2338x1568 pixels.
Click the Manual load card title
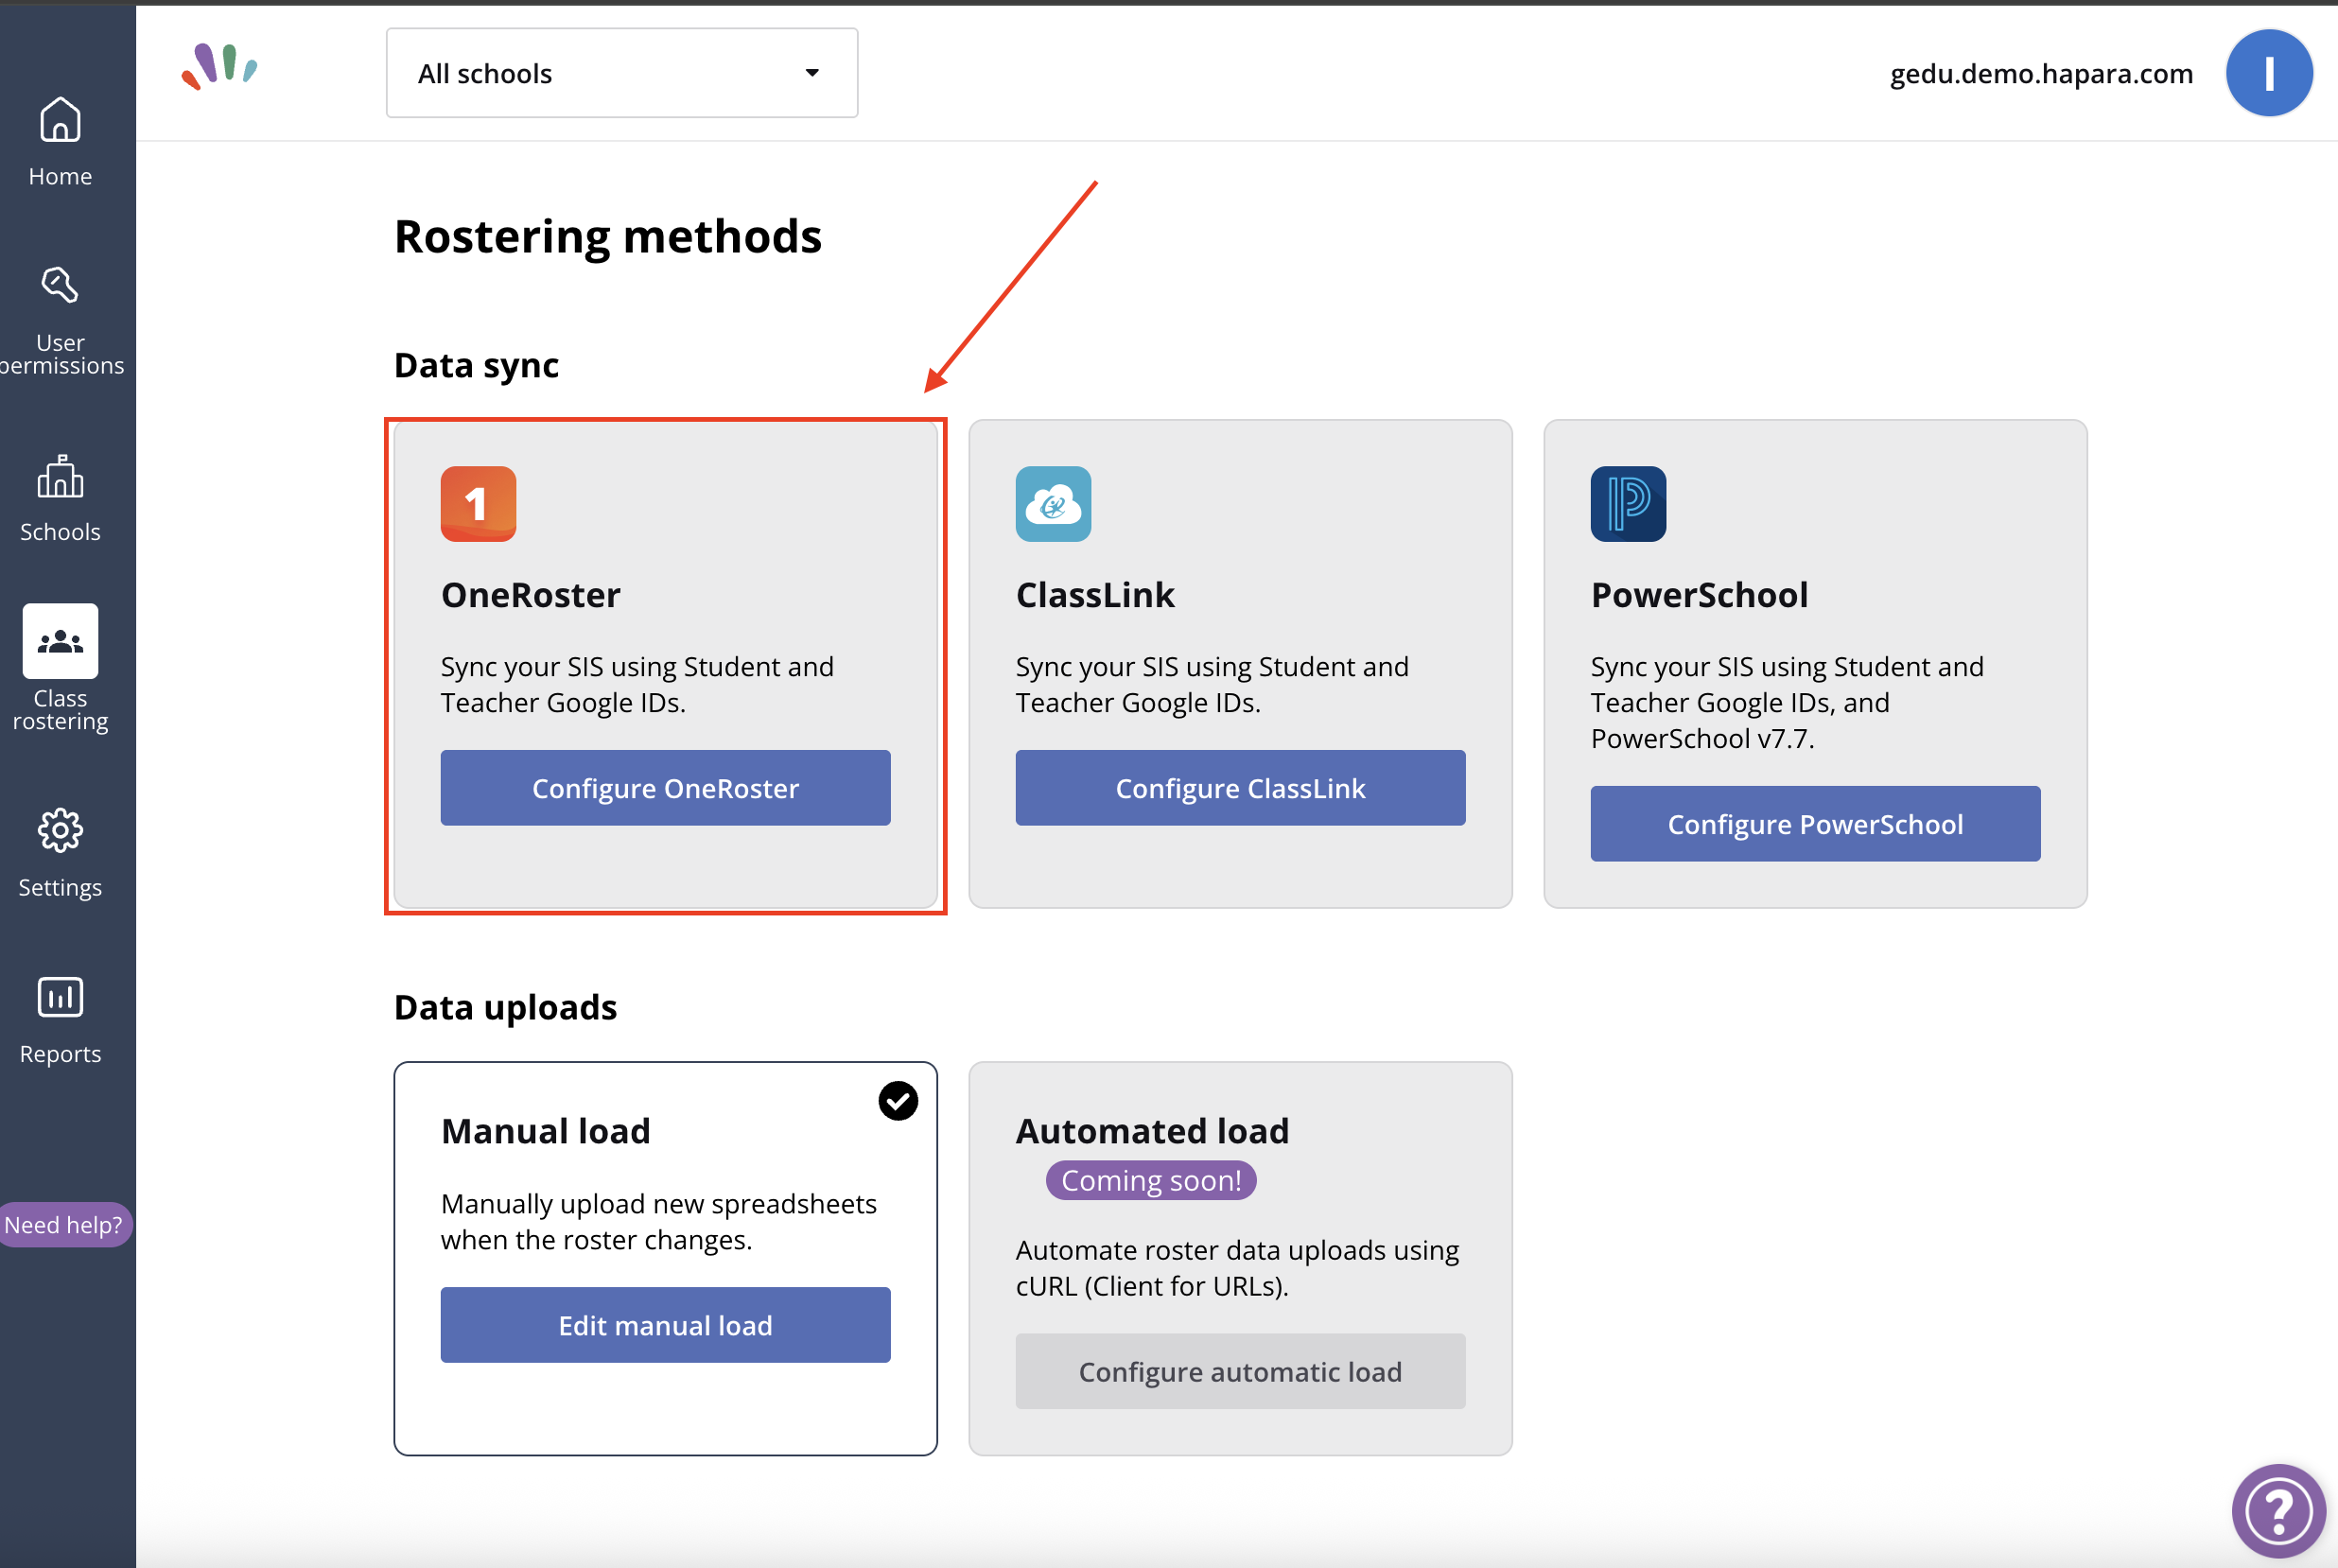point(546,1131)
